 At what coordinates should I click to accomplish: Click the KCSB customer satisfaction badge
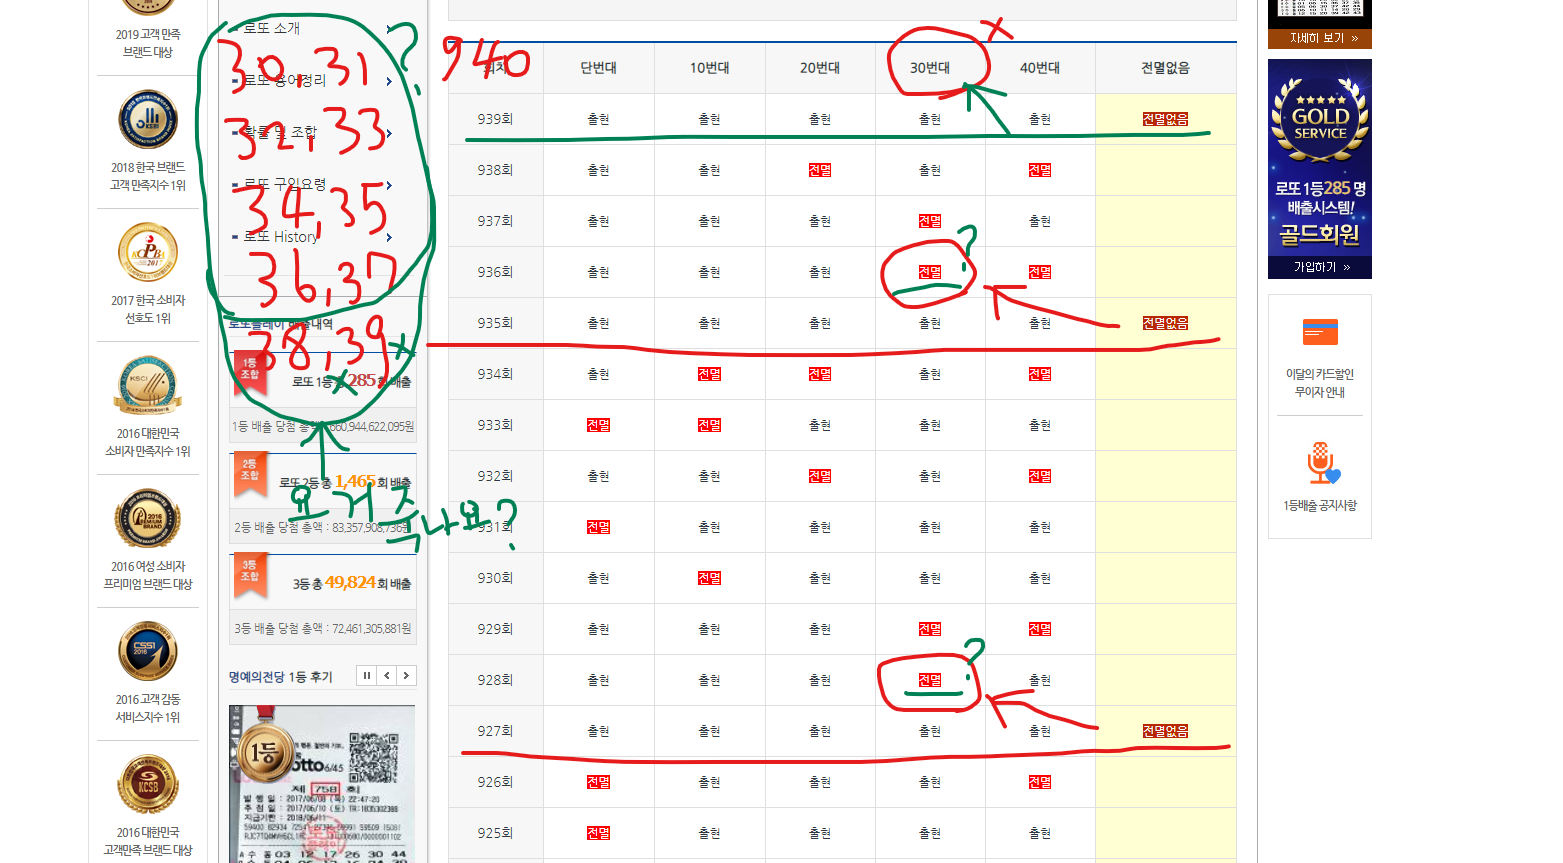click(x=148, y=784)
